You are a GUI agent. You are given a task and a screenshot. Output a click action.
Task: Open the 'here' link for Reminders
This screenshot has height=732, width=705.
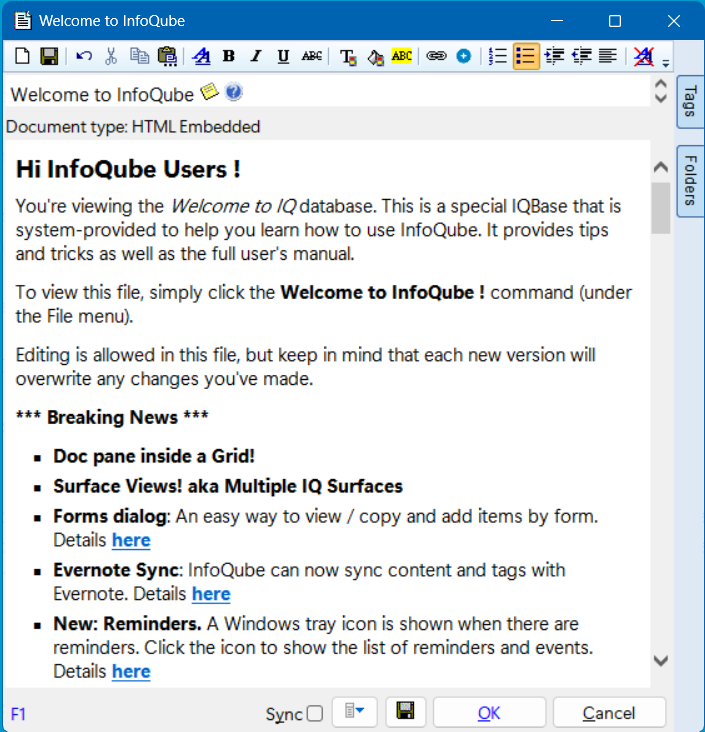pos(131,671)
